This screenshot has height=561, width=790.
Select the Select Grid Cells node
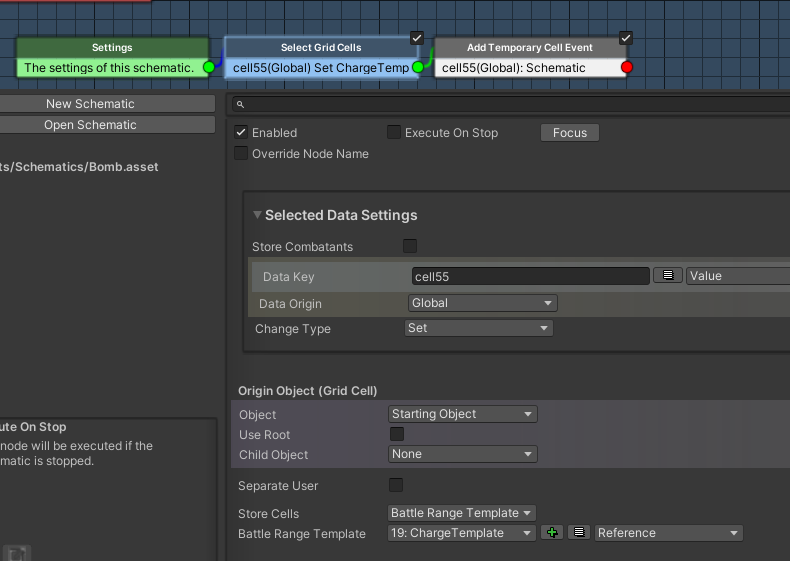321,57
